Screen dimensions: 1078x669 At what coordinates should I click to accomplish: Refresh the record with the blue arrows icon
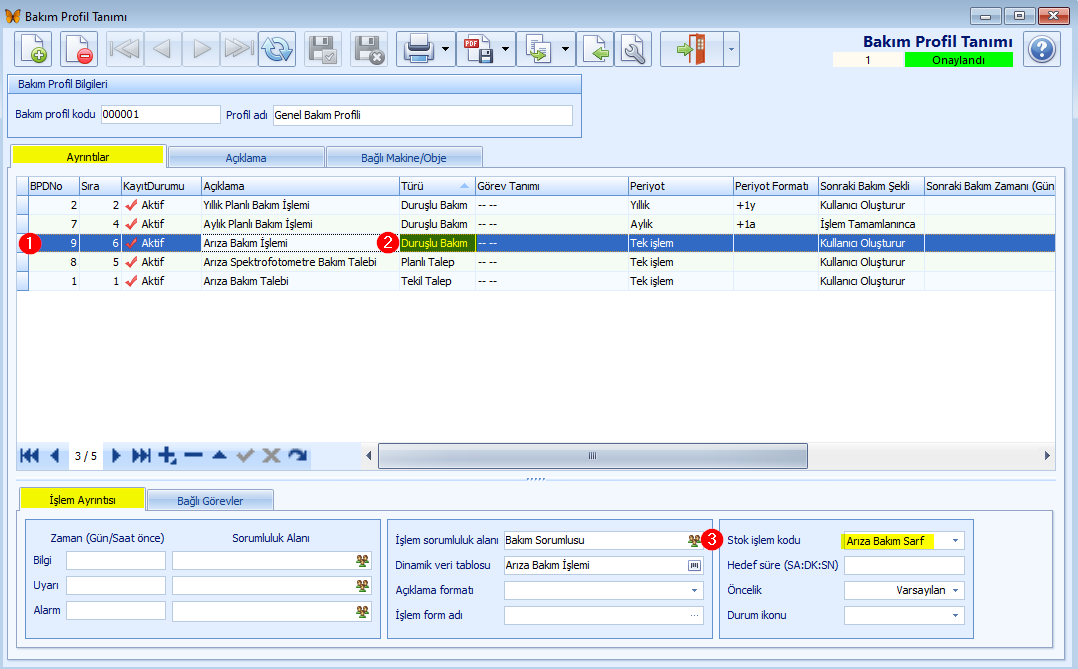click(x=277, y=50)
